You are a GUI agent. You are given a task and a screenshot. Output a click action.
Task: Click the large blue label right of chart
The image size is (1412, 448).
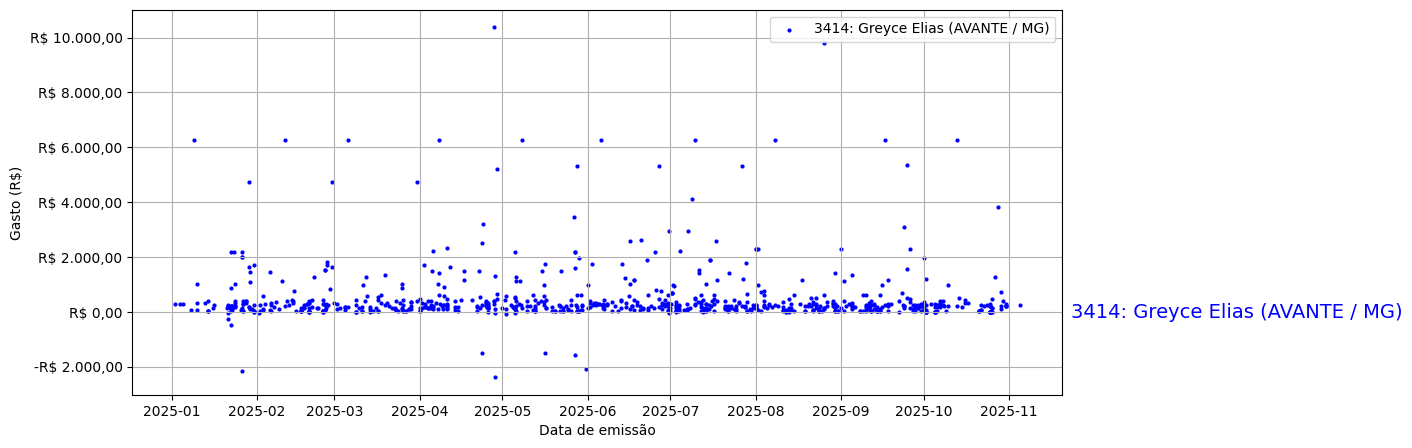coord(1236,312)
